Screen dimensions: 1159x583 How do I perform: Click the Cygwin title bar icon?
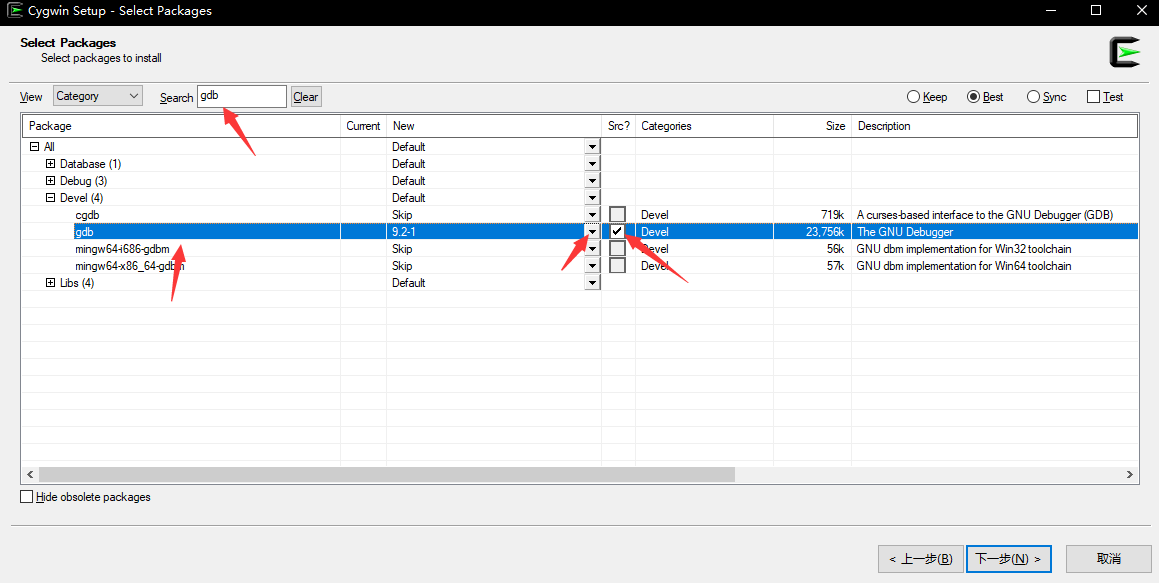(14, 10)
